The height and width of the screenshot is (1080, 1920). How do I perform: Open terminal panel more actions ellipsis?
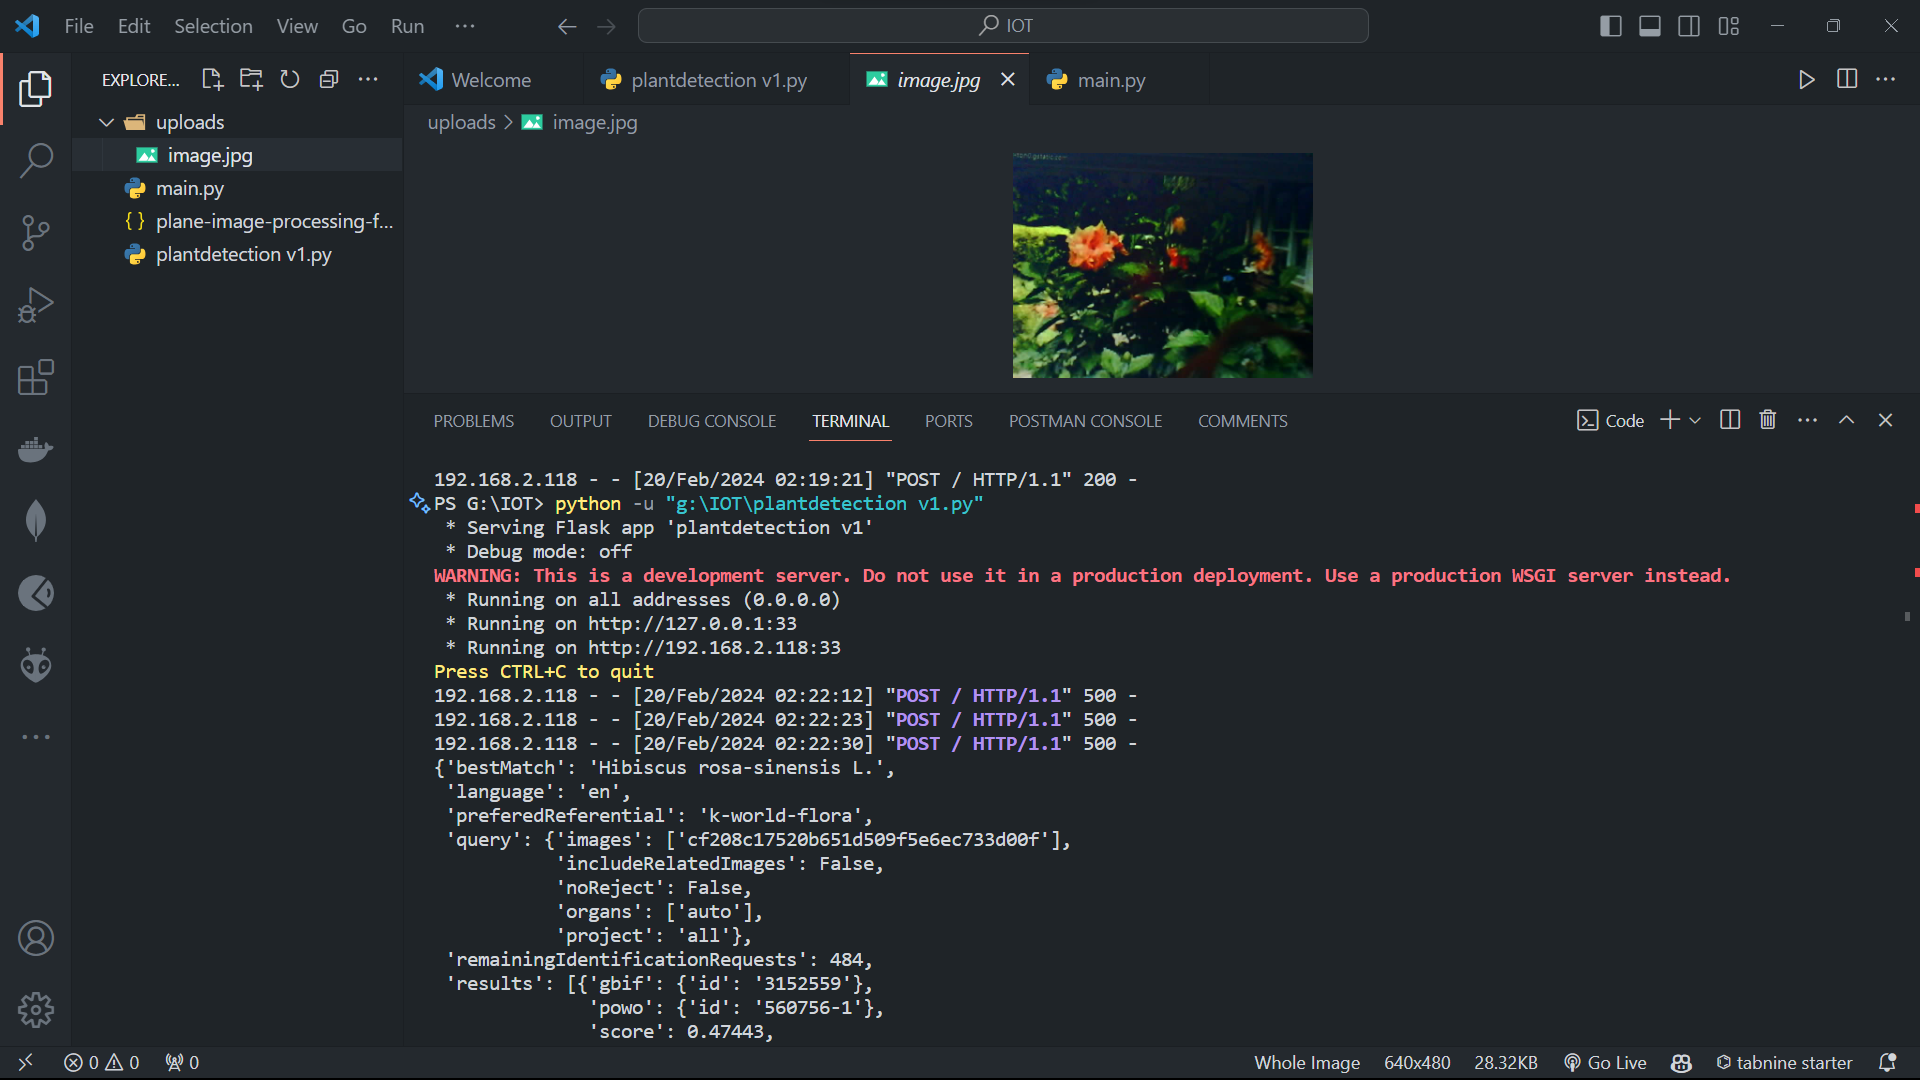click(x=1807, y=420)
